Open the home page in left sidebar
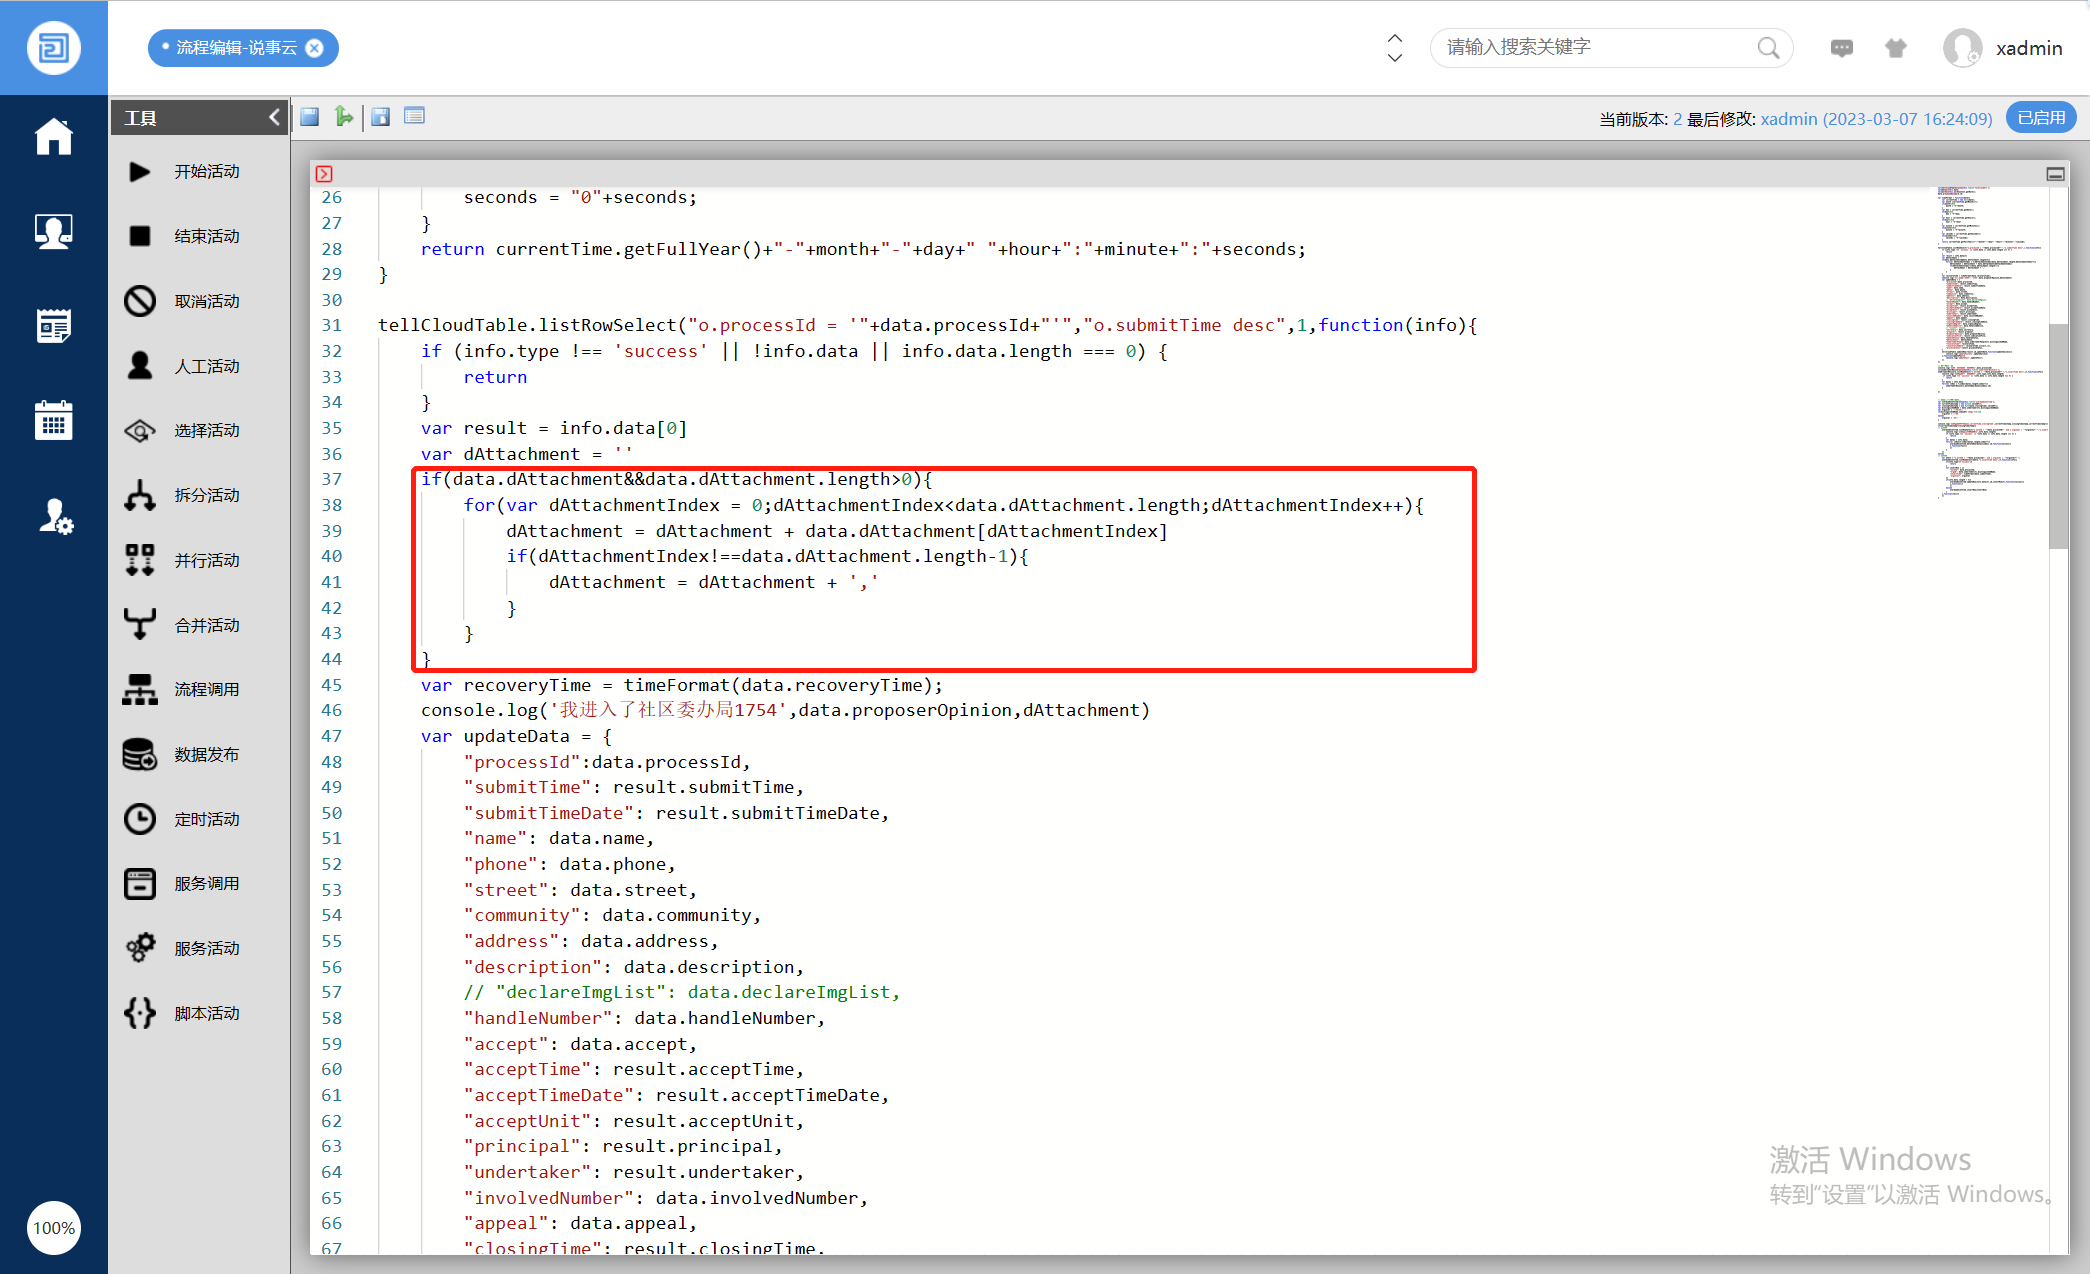Screen dimensions: 2090x1274 coord(54,137)
